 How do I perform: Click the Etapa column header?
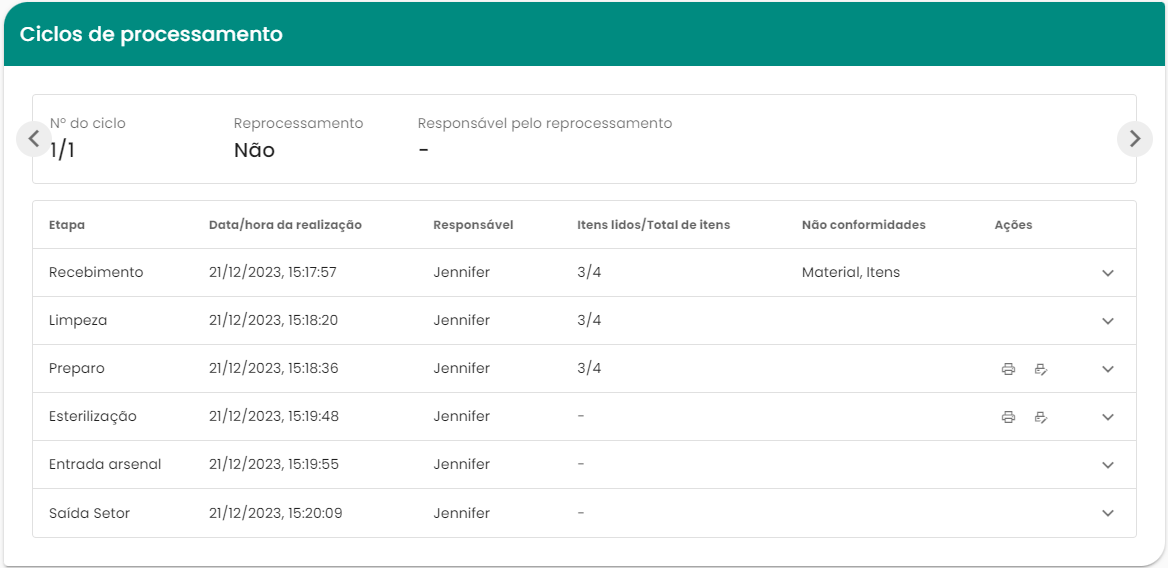[67, 225]
